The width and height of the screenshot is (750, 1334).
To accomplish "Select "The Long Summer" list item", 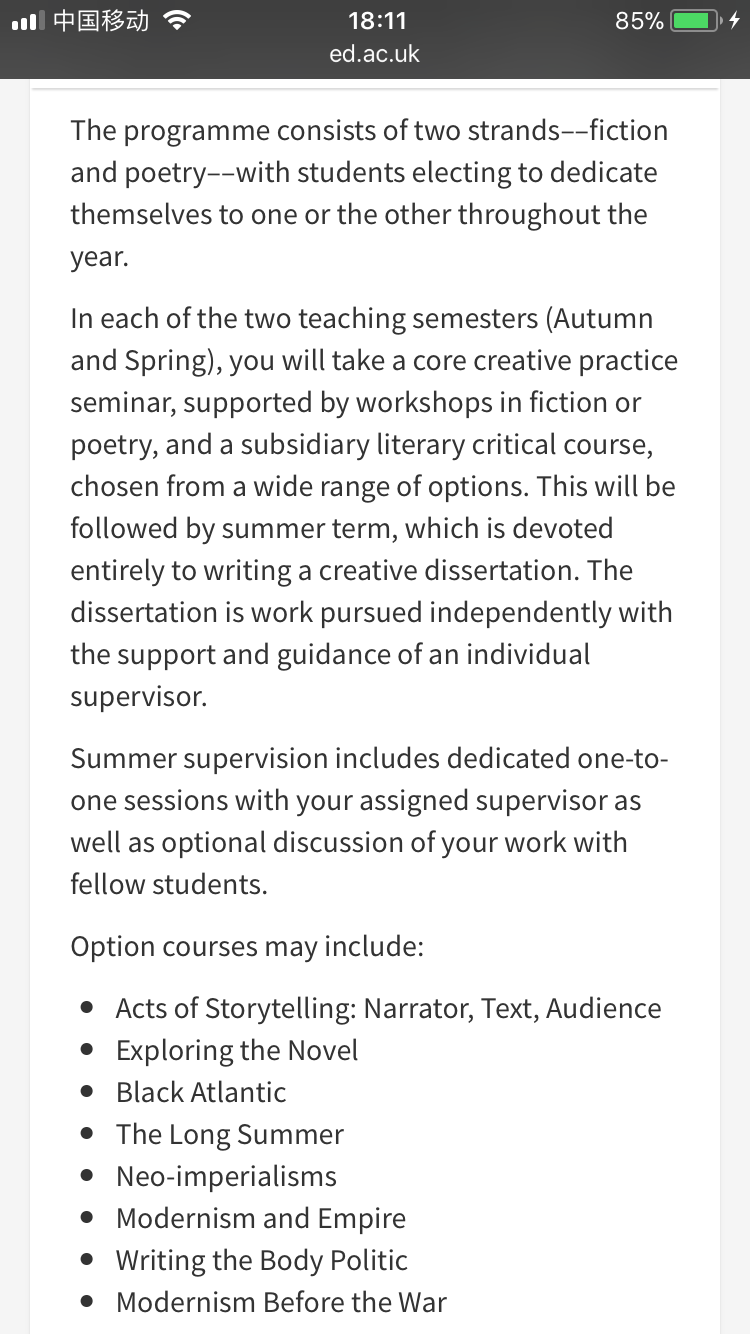I will pyautogui.click(x=230, y=1134).
